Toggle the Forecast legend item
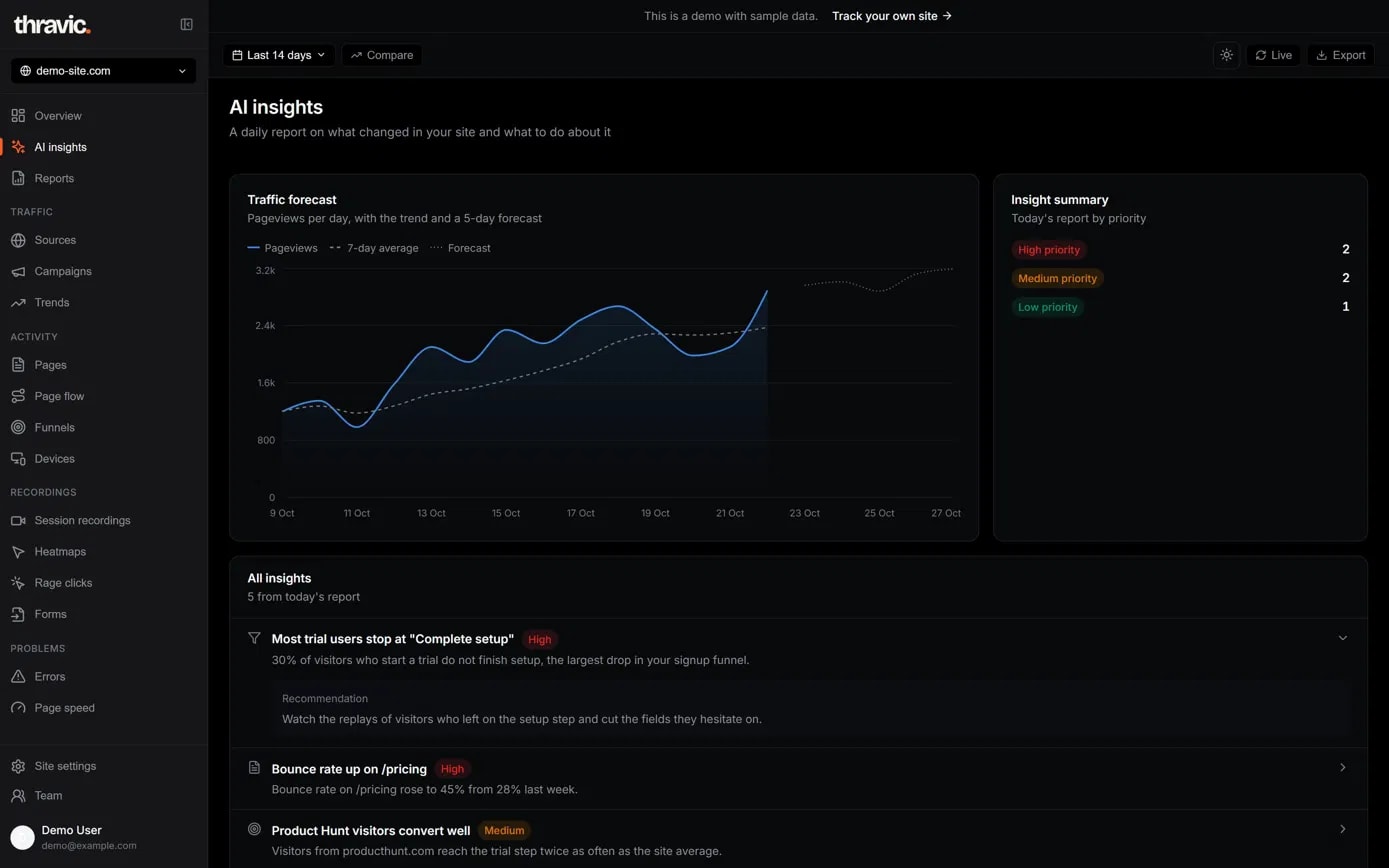1389x868 pixels. click(460, 248)
